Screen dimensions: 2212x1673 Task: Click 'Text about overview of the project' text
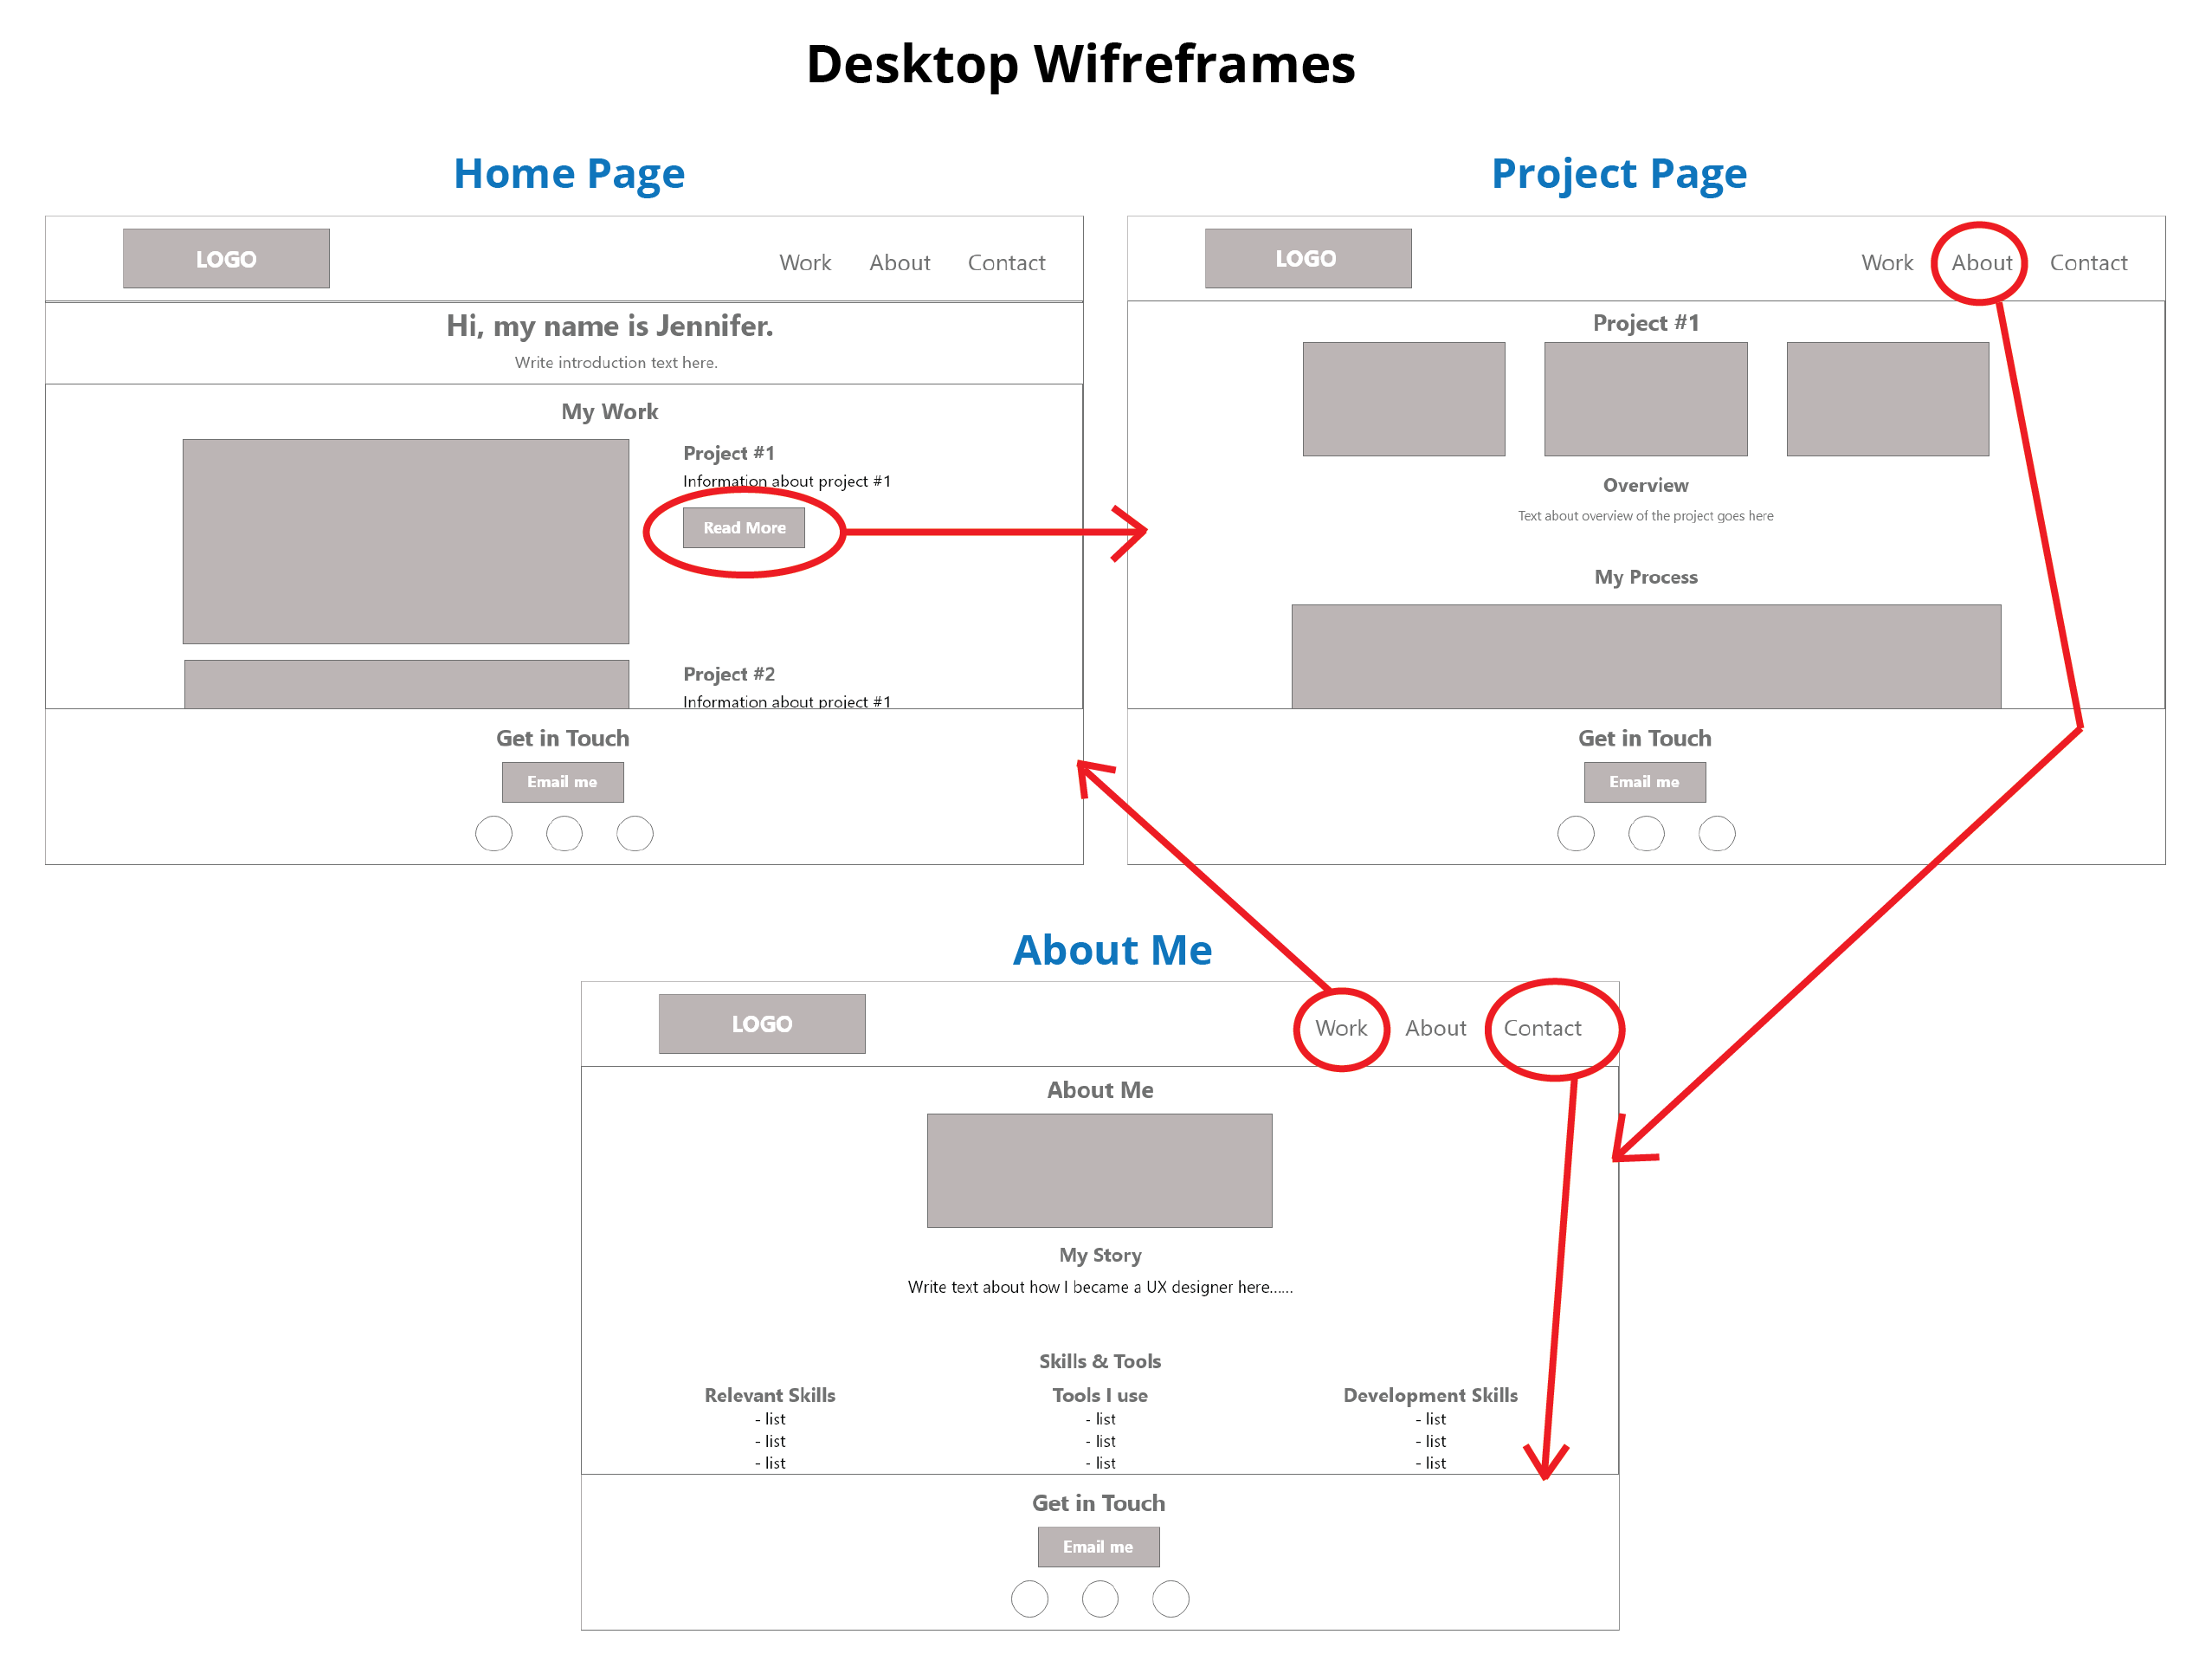[1646, 516]
